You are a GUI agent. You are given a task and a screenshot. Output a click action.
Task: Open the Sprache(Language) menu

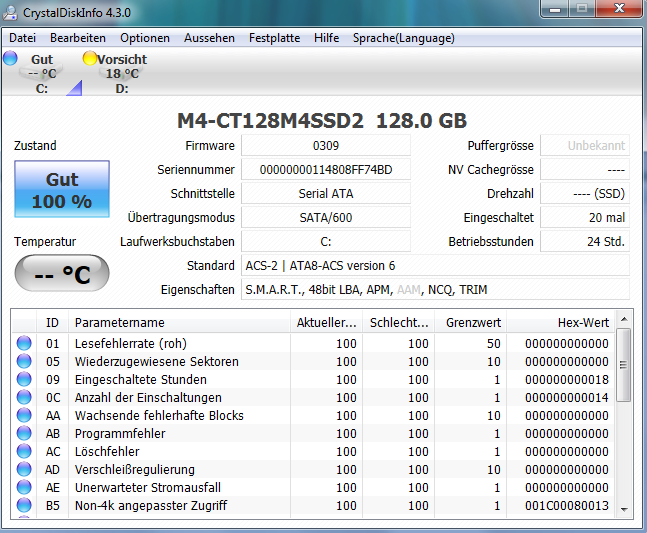pos(404,38)
